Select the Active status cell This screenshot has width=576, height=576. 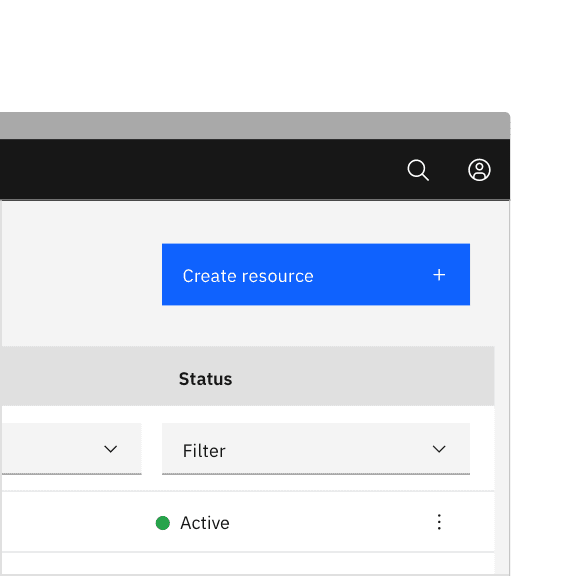click(x=193, y=523)
